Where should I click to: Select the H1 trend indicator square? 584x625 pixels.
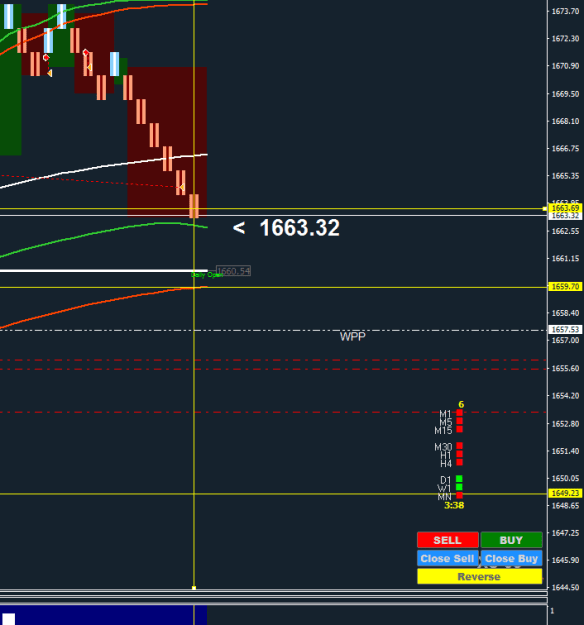coord(459,454)
